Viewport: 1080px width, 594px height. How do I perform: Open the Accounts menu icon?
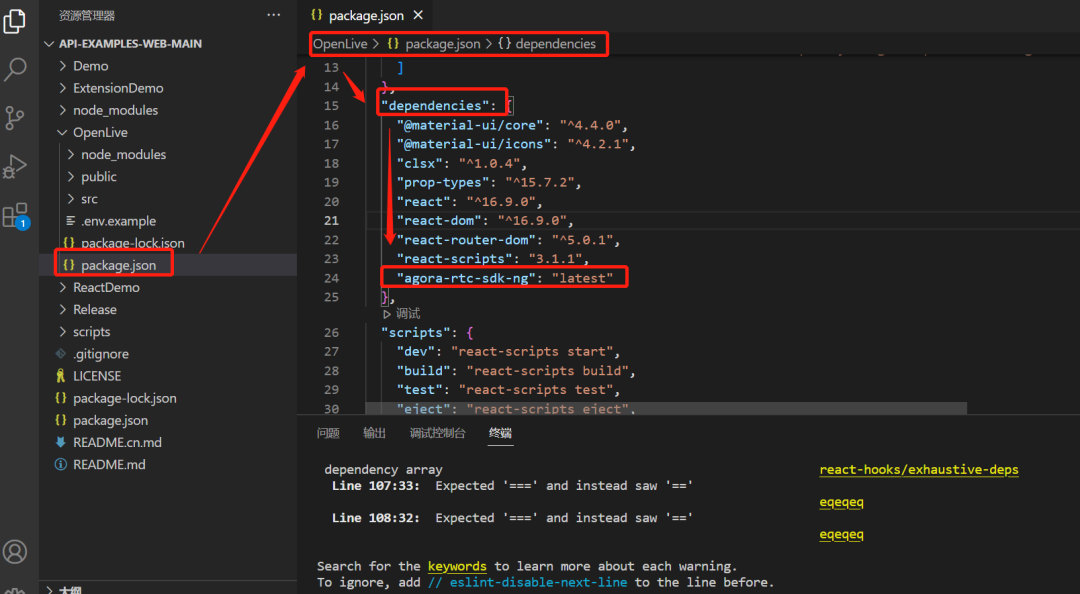click(15, 551)
